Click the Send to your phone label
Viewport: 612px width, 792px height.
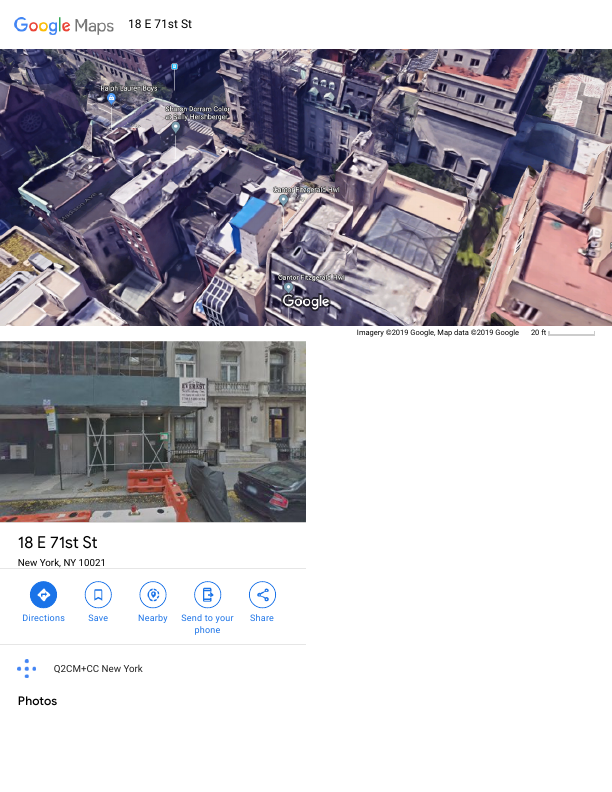tap(208, 624)
